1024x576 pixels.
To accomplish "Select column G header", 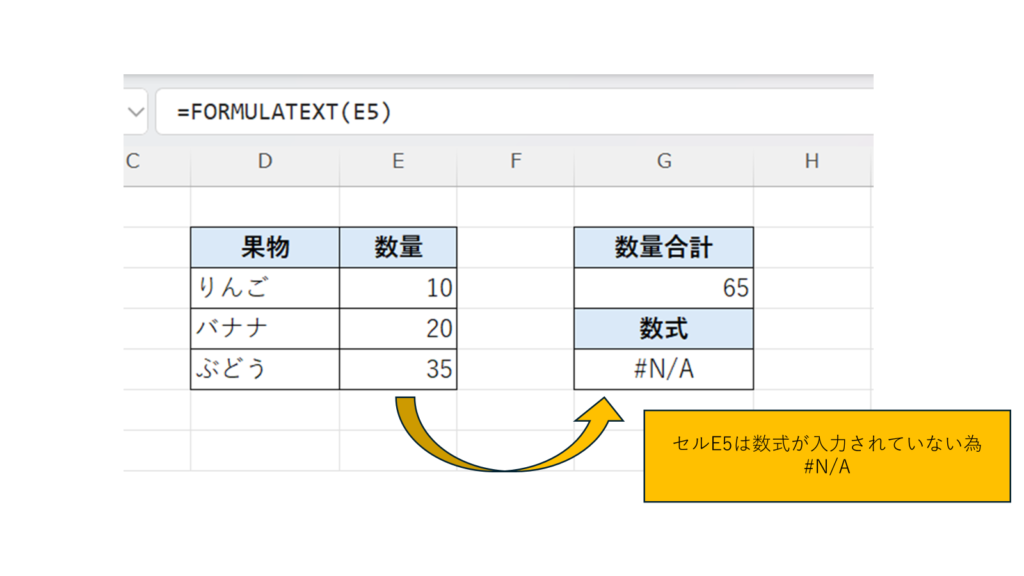I will (x=663, y=161).
